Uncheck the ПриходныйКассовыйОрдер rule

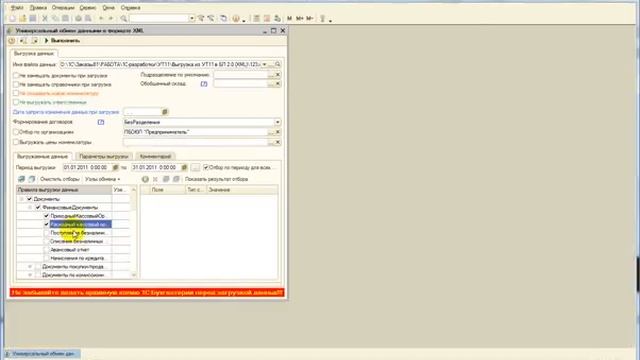pyautogui.click(x=46, y=216)
